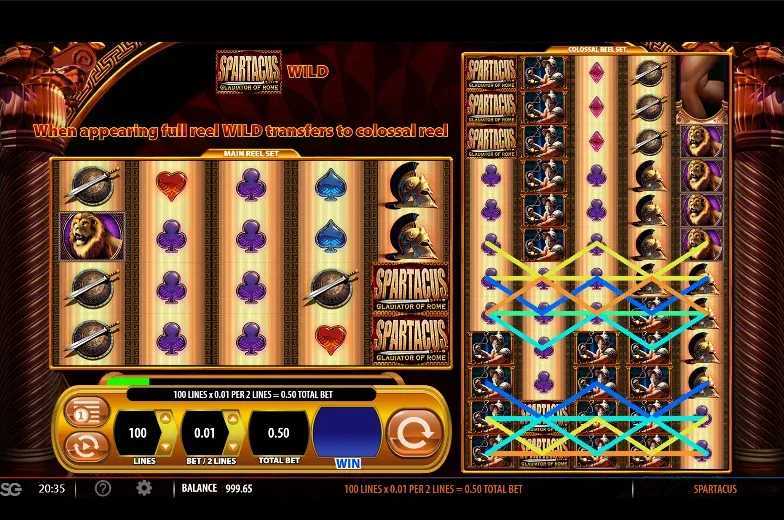Screen dimensions: 784x520
Task: Click the green progress bar above the bet panel
Action: click(x=128, y=382)
